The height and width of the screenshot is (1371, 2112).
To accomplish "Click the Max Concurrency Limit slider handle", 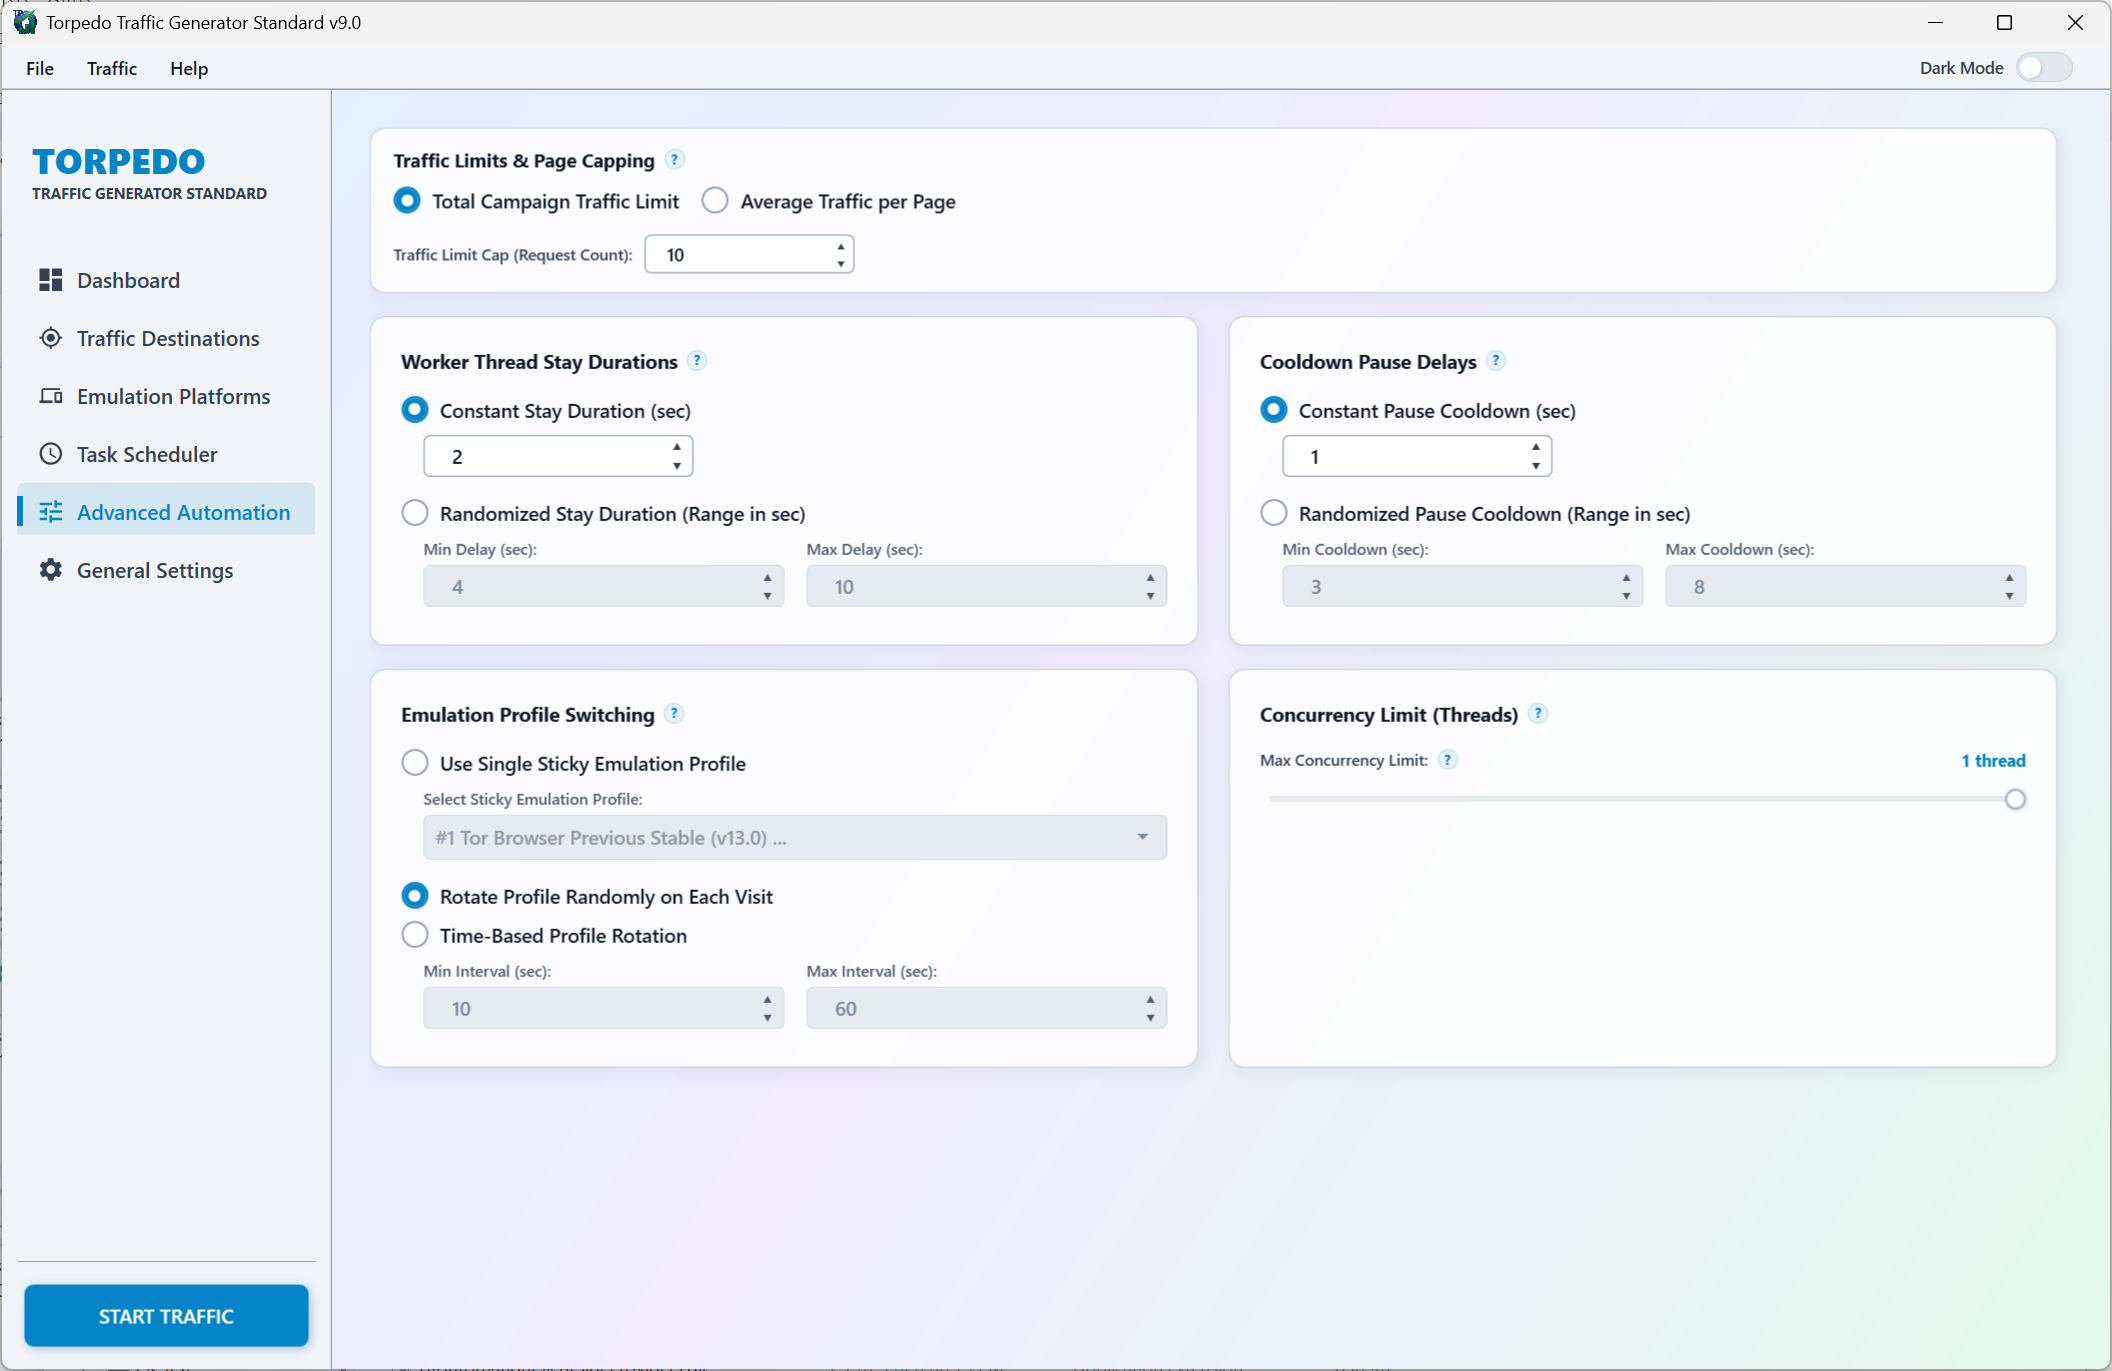I will (2015, 799).
